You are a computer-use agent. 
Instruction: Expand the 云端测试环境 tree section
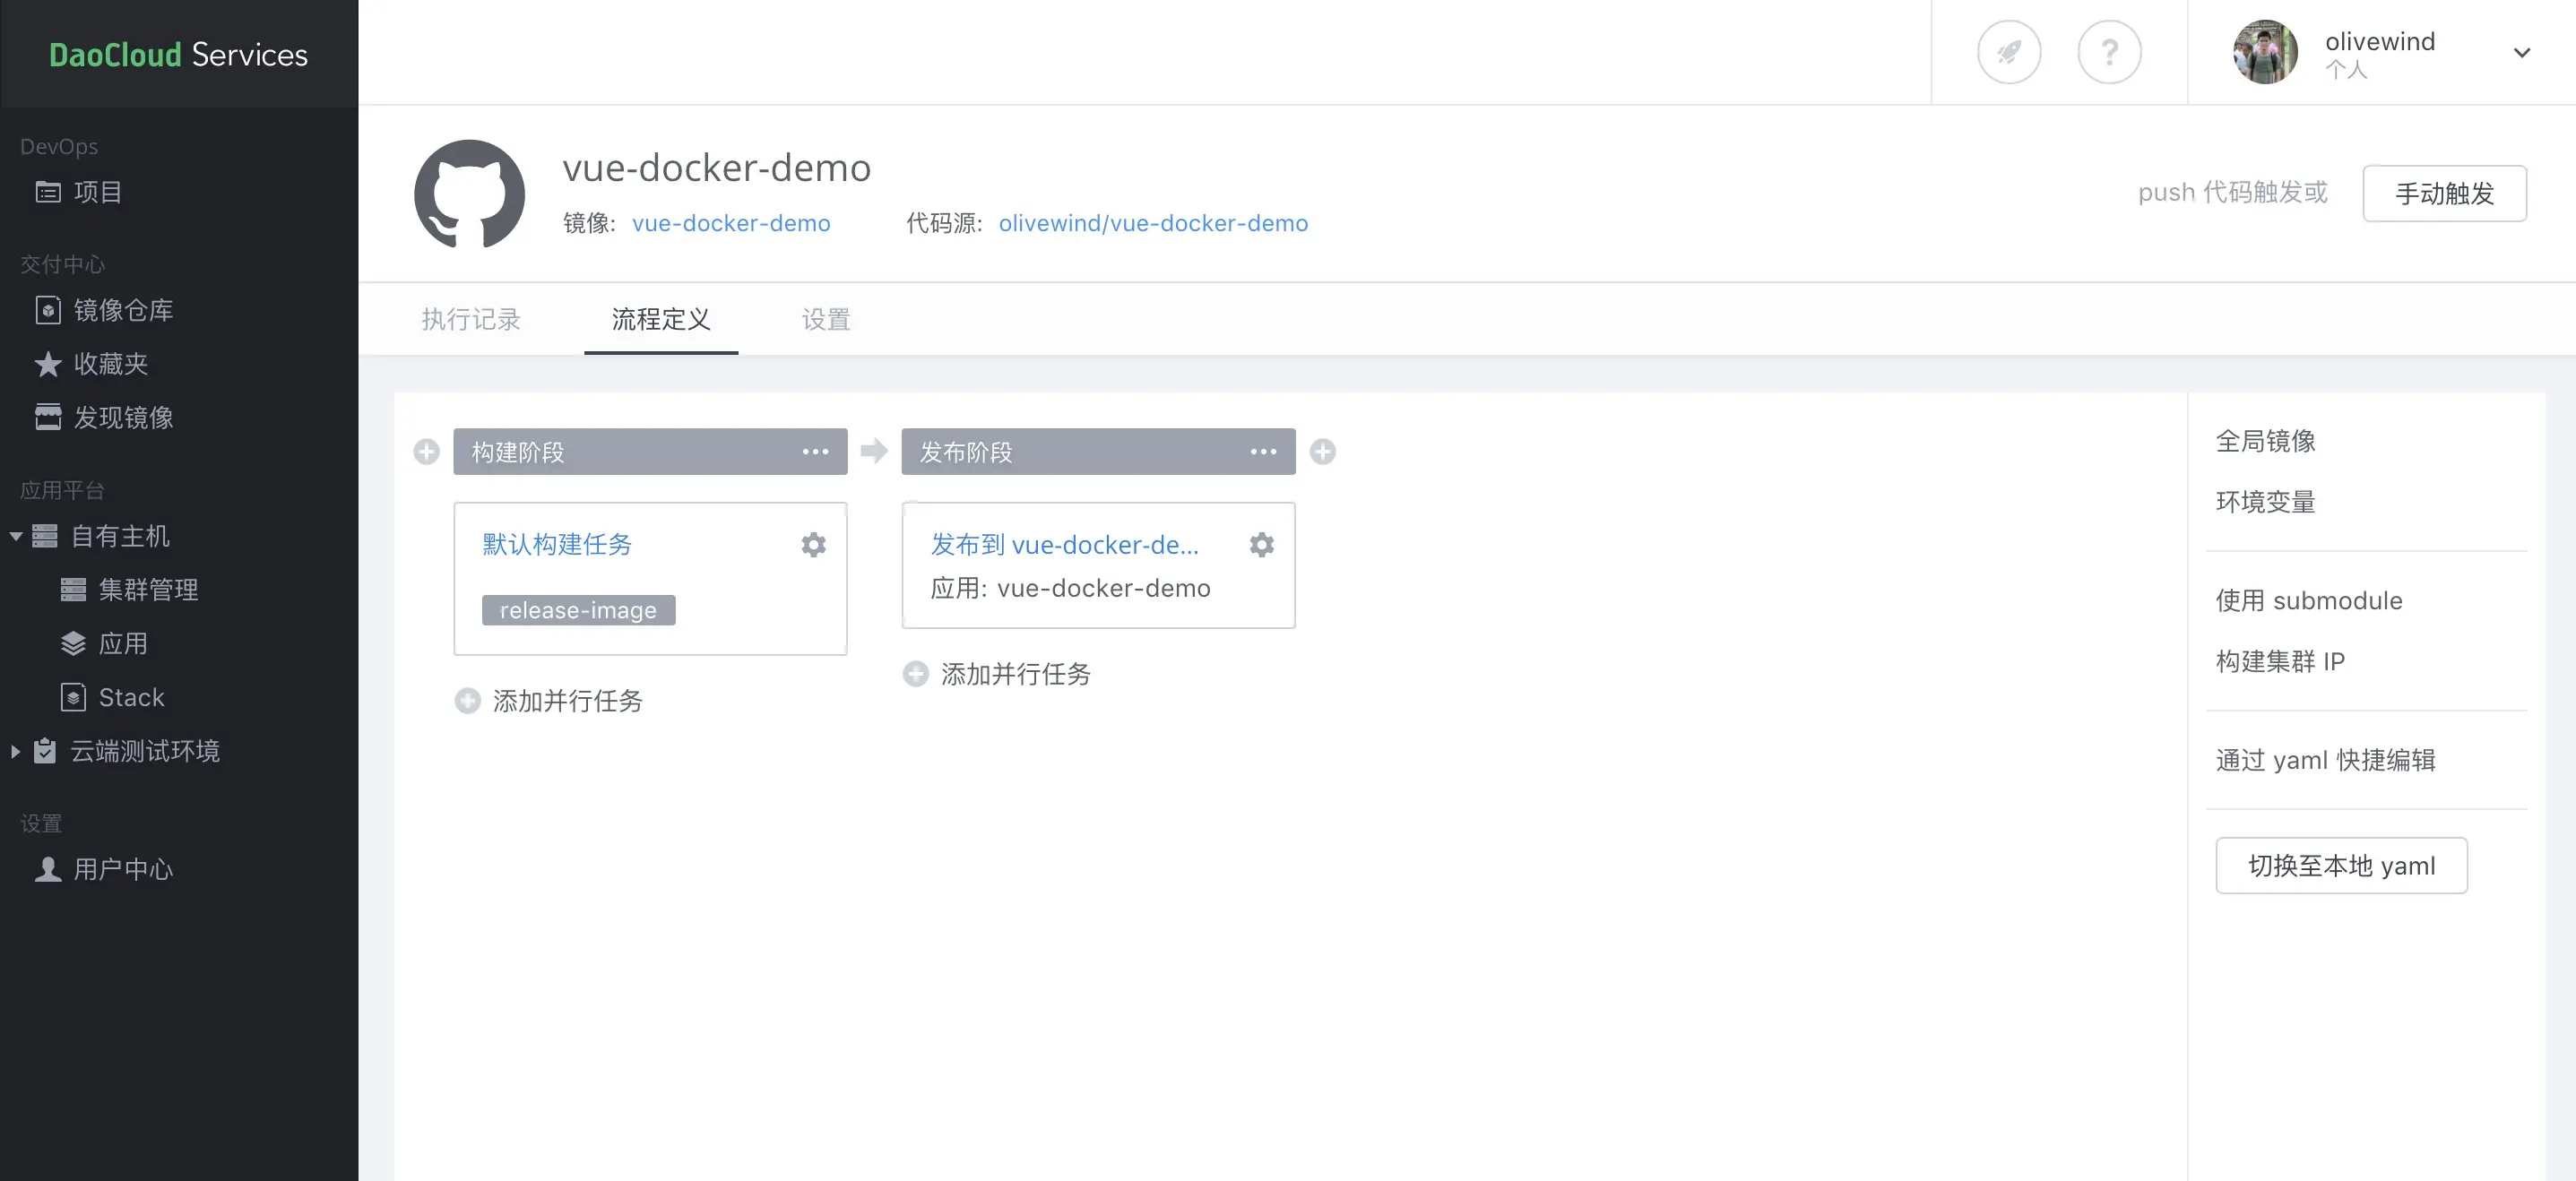point(15,751)
